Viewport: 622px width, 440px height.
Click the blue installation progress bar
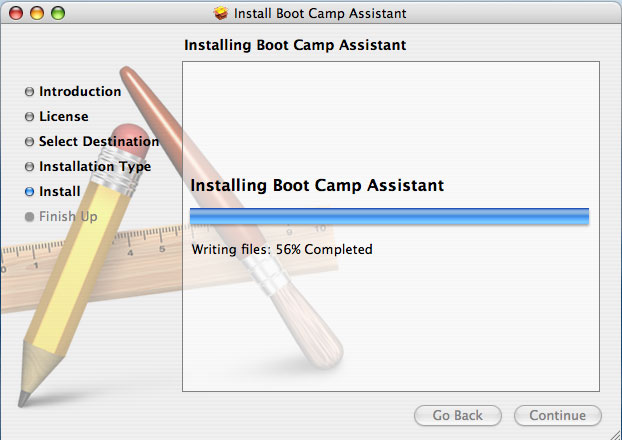click(389, 215)
